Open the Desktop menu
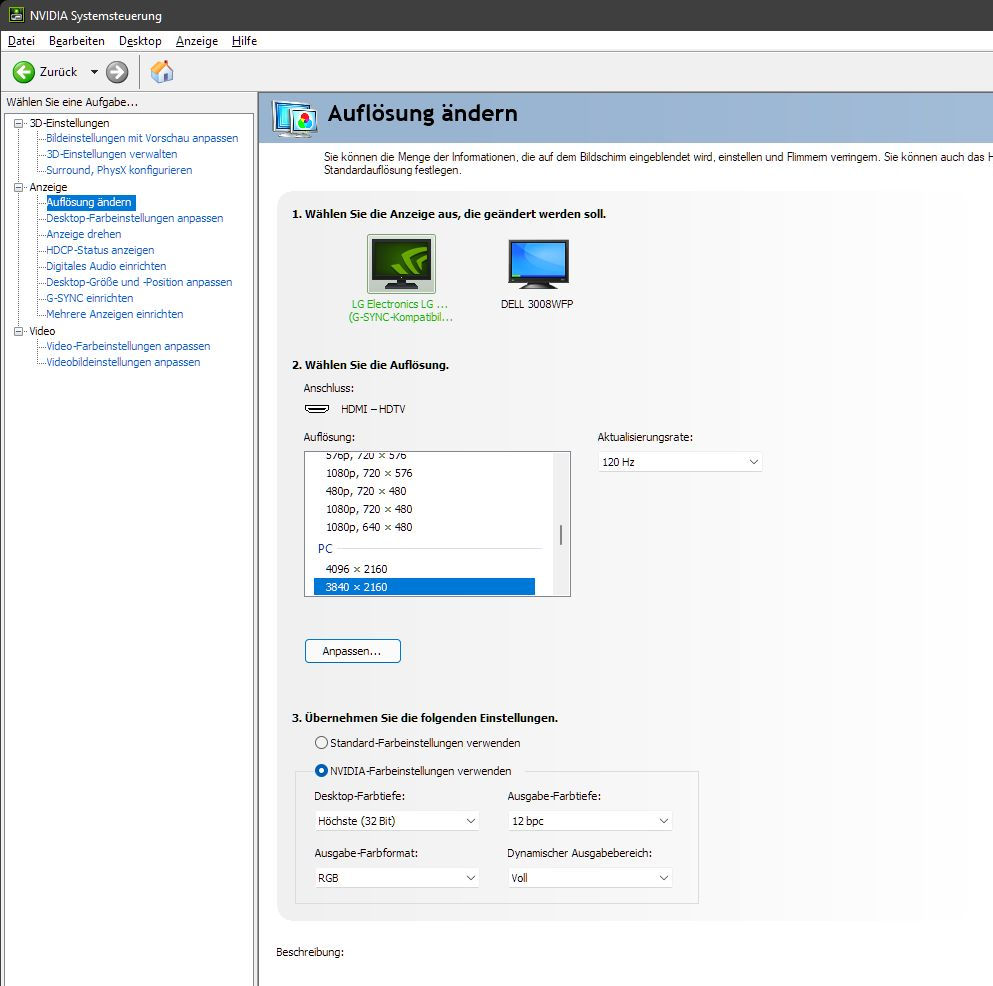Screen dimensions: 993x986 click(x=140, y=41)
